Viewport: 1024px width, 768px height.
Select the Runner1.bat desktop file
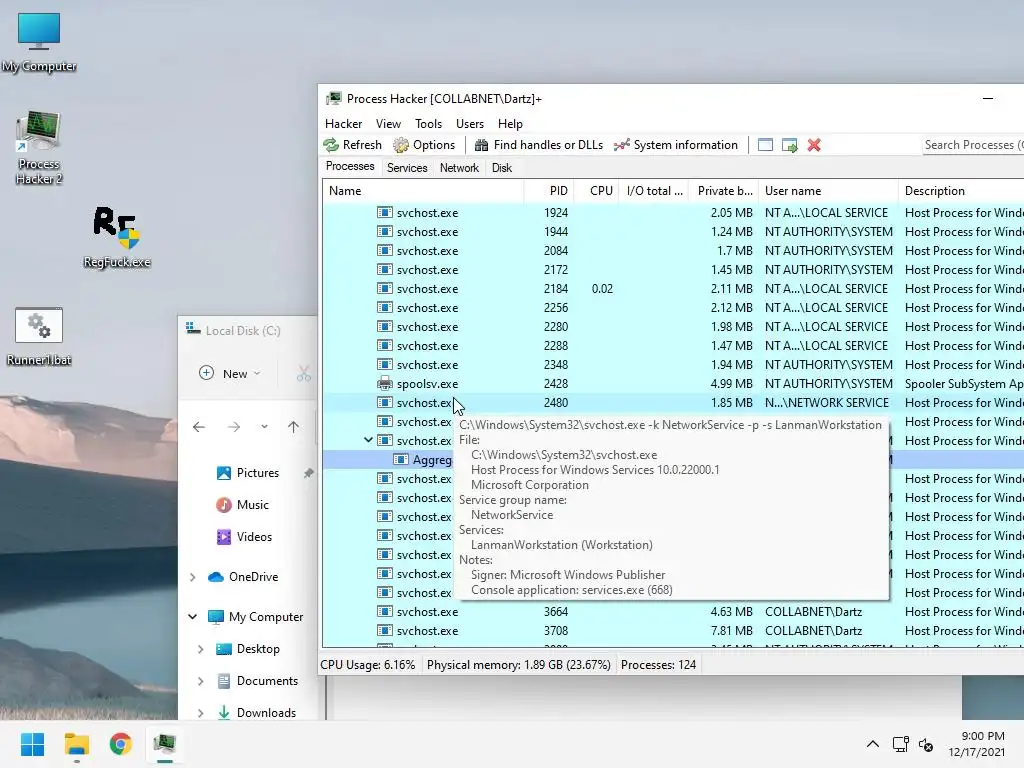tap(39, 336)
